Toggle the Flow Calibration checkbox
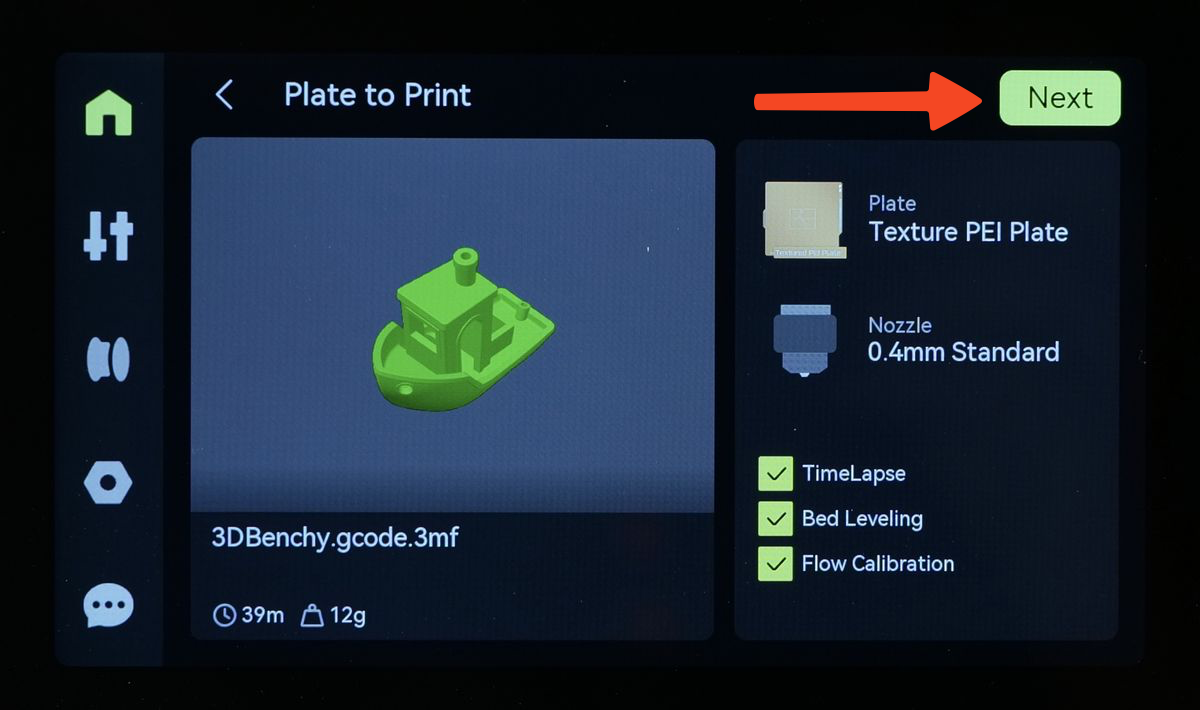Viewport: 1200px width, 710px height. click(775, 564)
